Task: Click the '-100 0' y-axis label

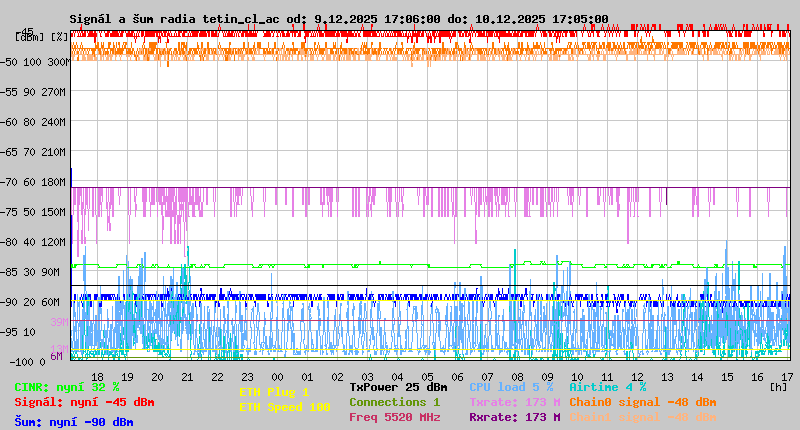Action: [x=27, y=362]
